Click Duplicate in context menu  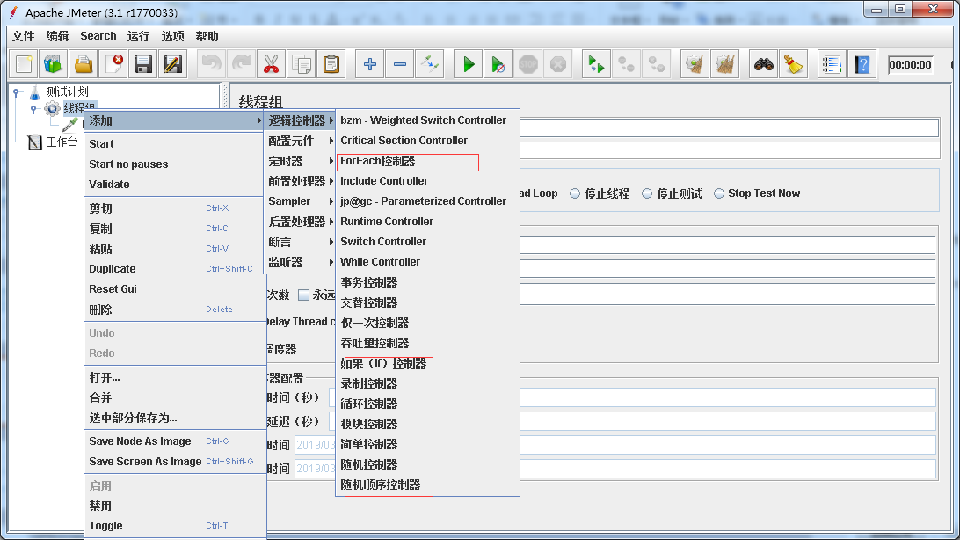click(174, 269)
